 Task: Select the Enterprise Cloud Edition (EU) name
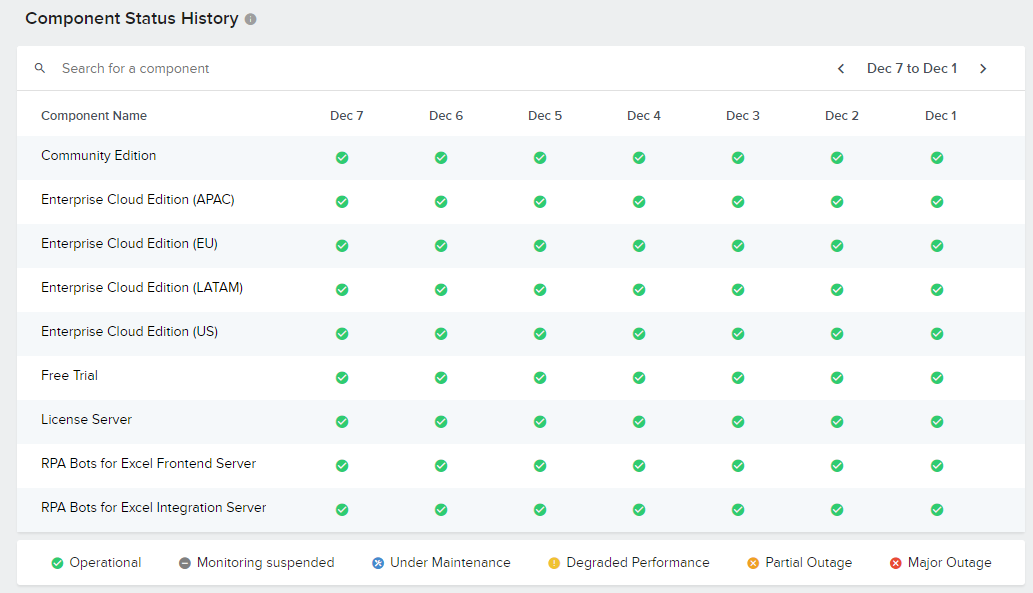click(129, 244)
